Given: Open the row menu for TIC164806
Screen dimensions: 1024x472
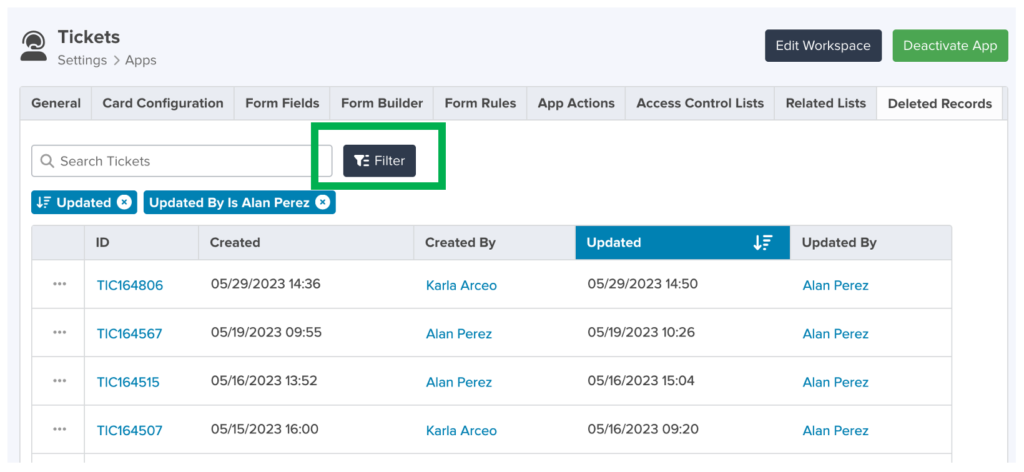Looking at the screenshot, I should pos(59,284).
